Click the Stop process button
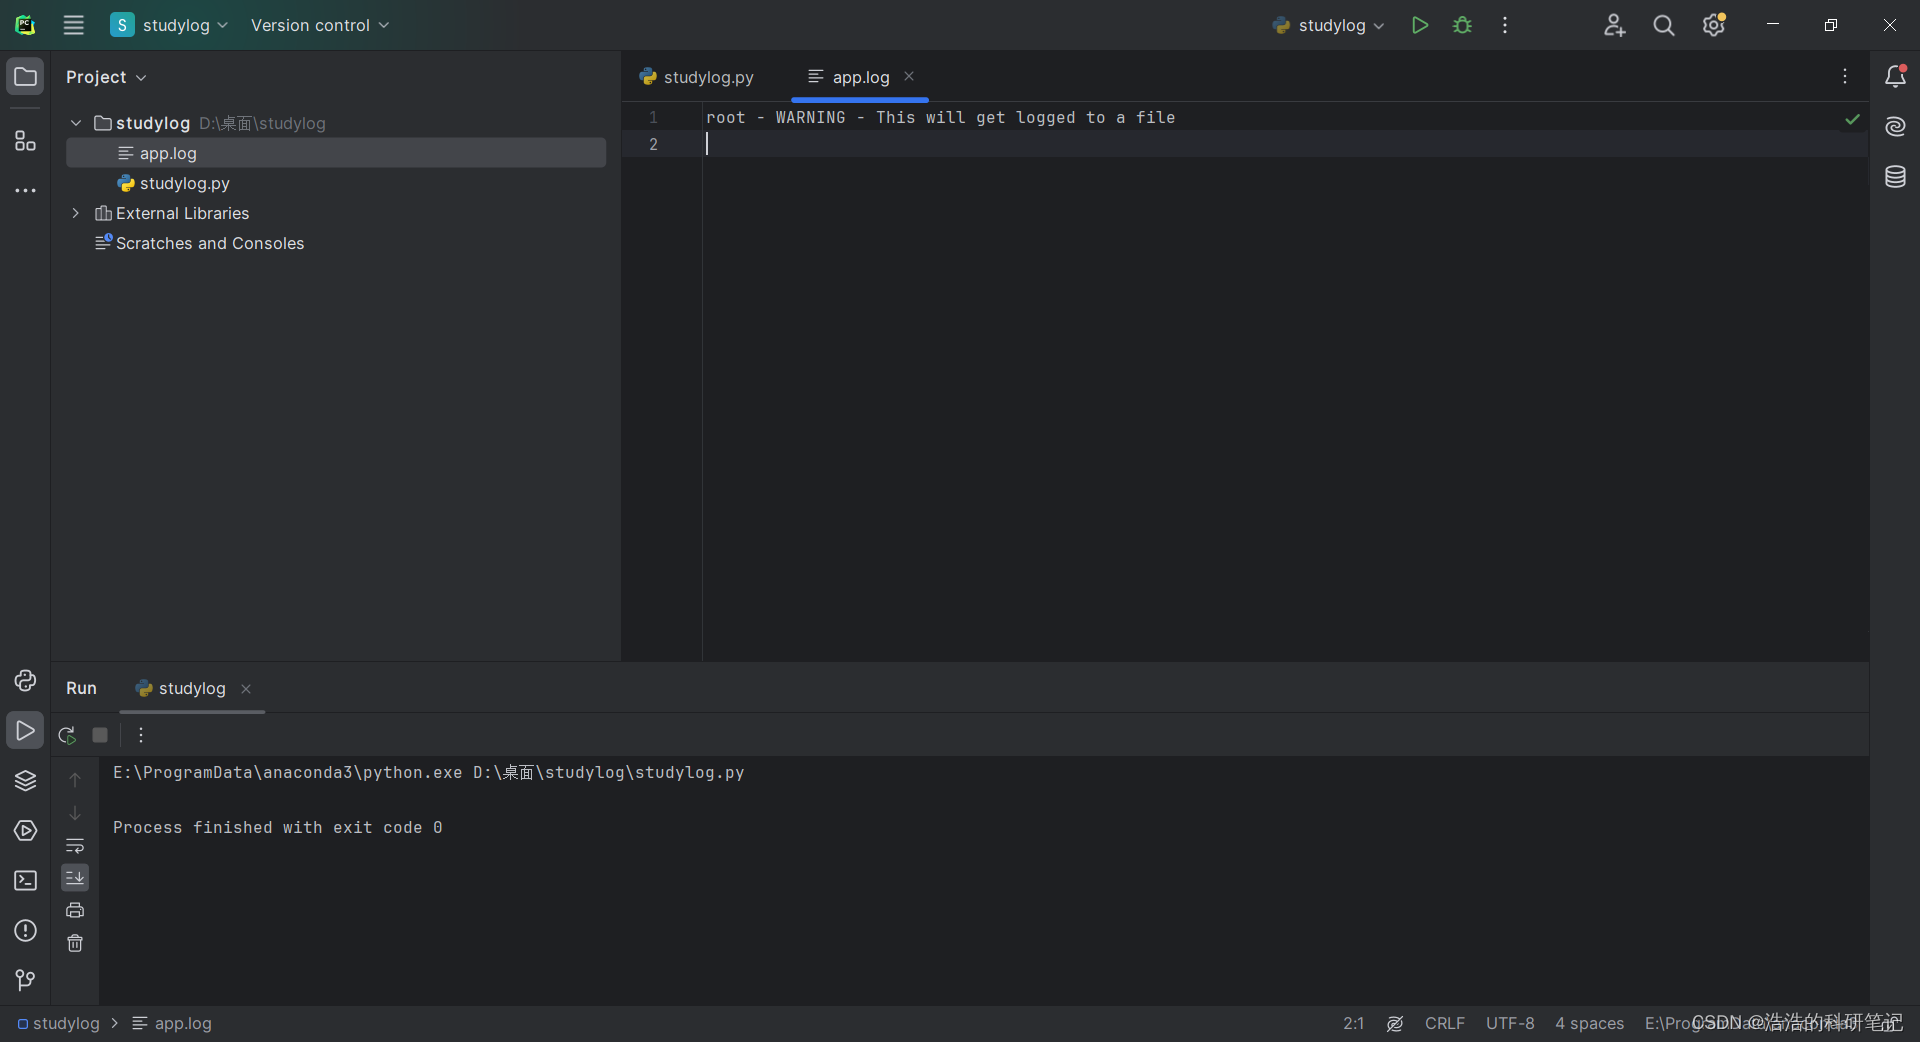Screen dimensions: 1920x1042 point(100,735)
